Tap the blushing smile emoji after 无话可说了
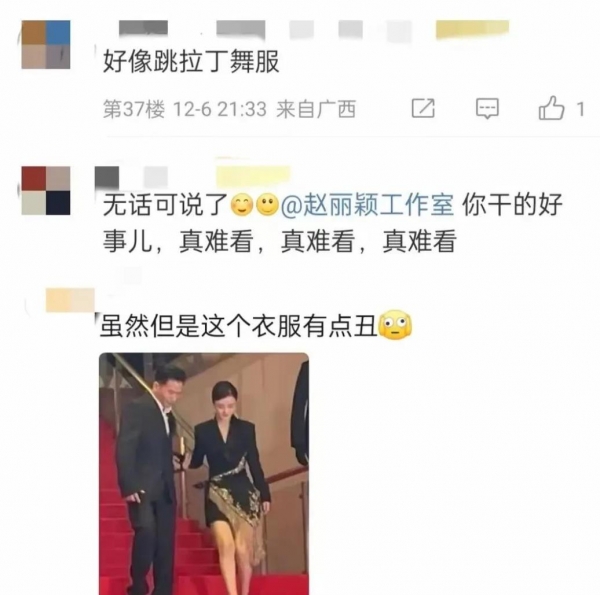This screenshot has height=595, width=600. [x=242, y=205]
